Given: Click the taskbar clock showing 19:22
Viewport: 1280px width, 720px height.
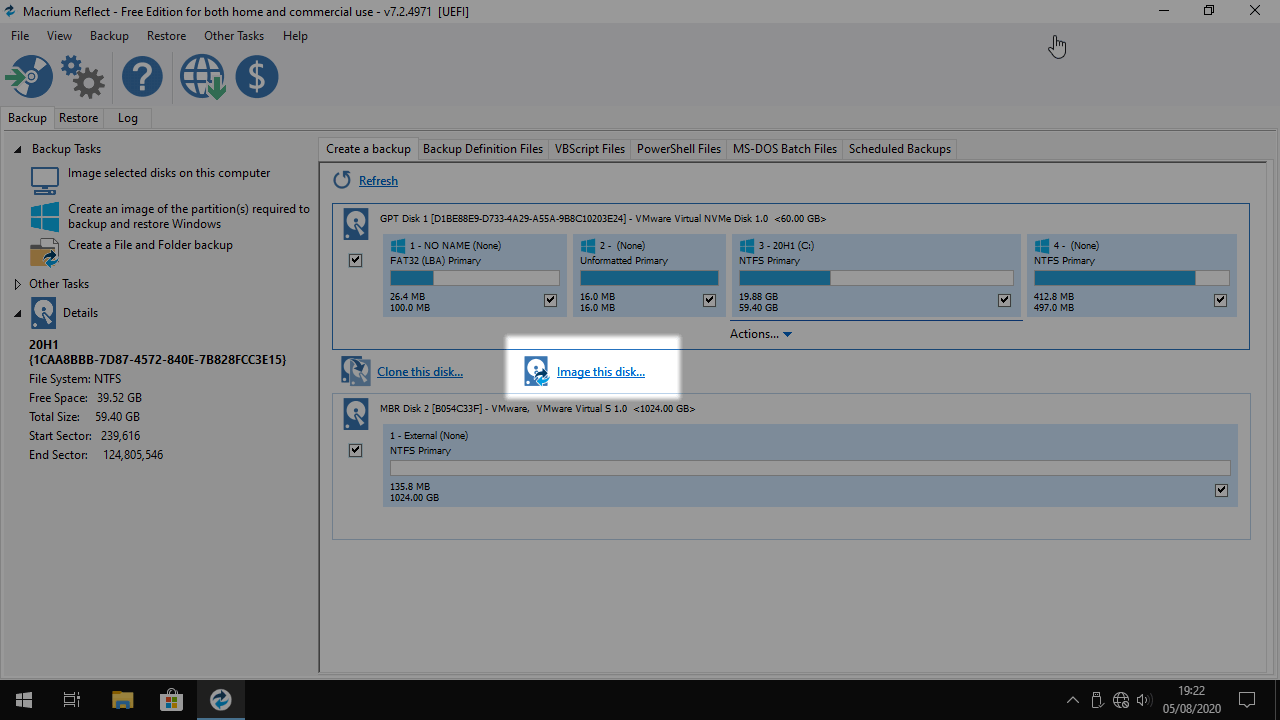Looking at the screenshot, I should pos(1191,700).
